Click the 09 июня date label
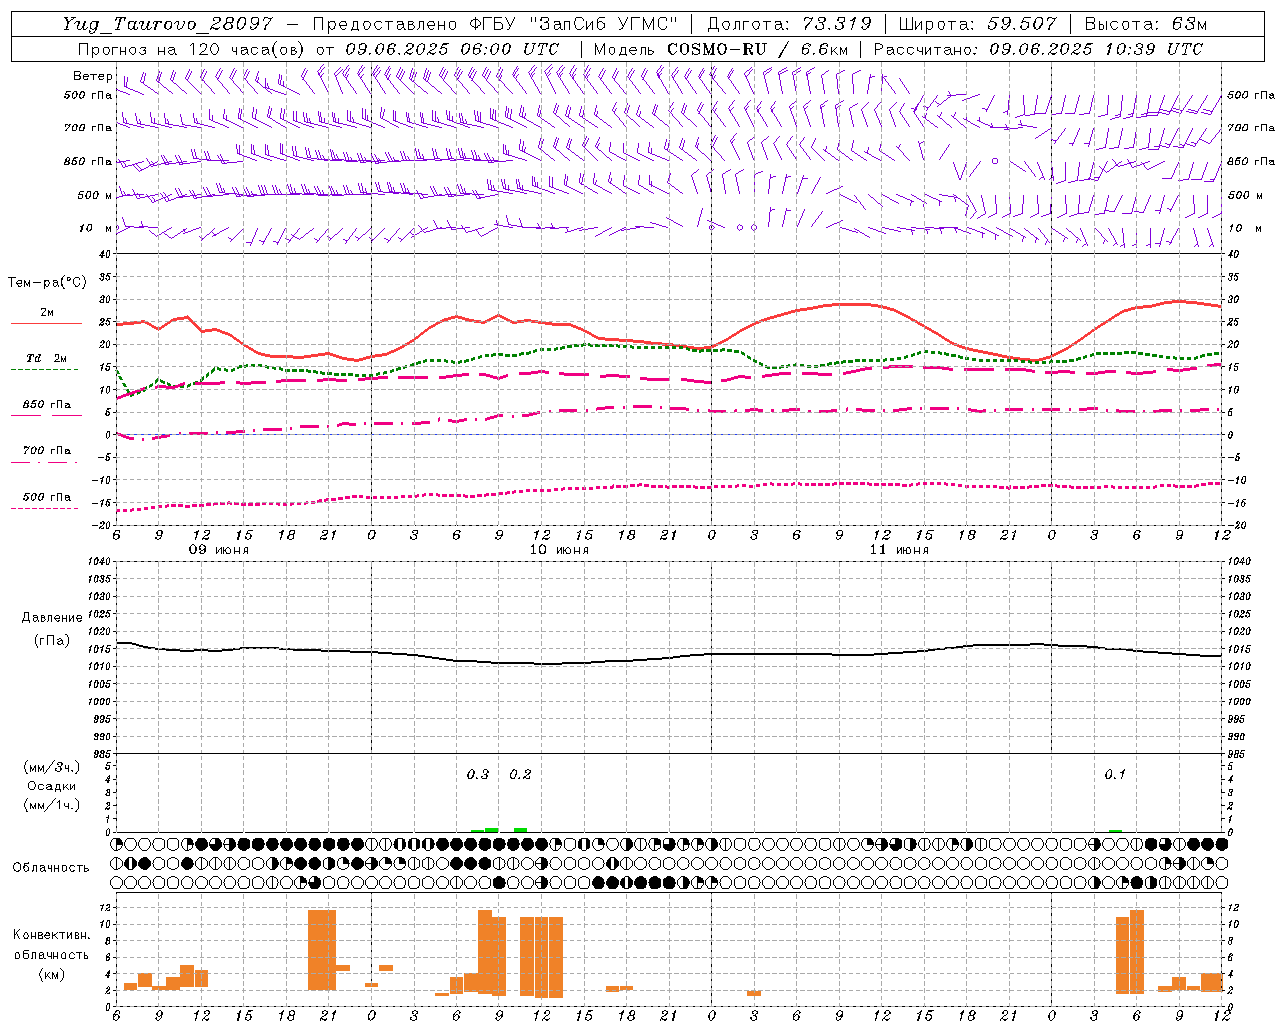This screenshot has width=1280, height=1024. tap(219, 550)
